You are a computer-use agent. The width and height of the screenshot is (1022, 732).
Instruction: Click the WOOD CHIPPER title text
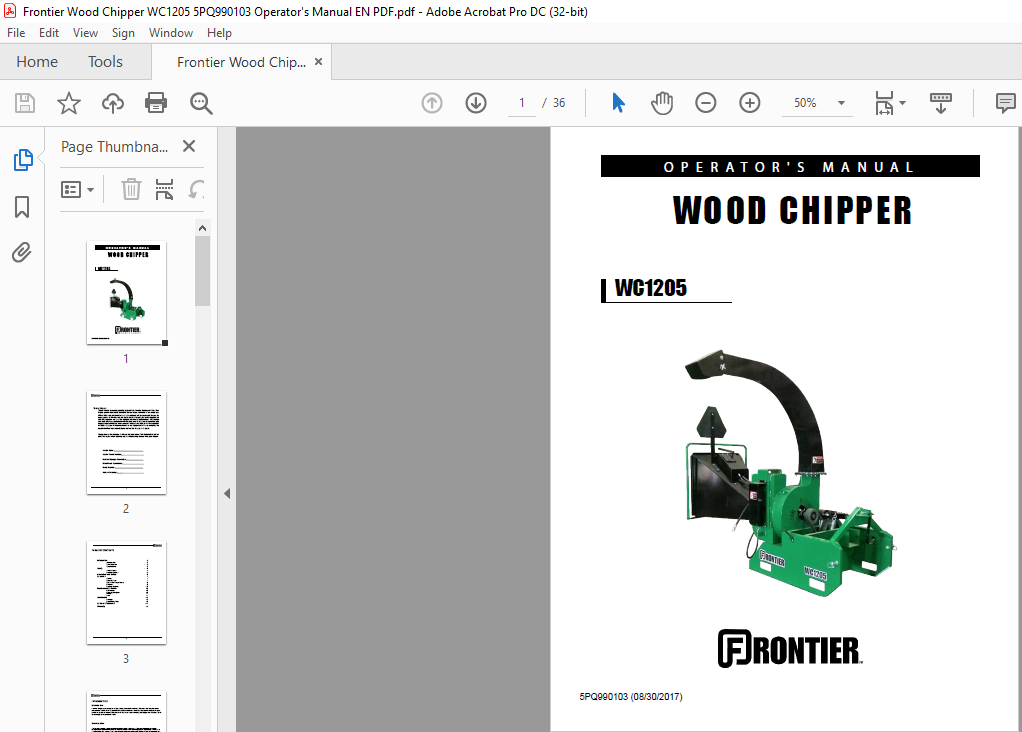(x=792, y=211)
